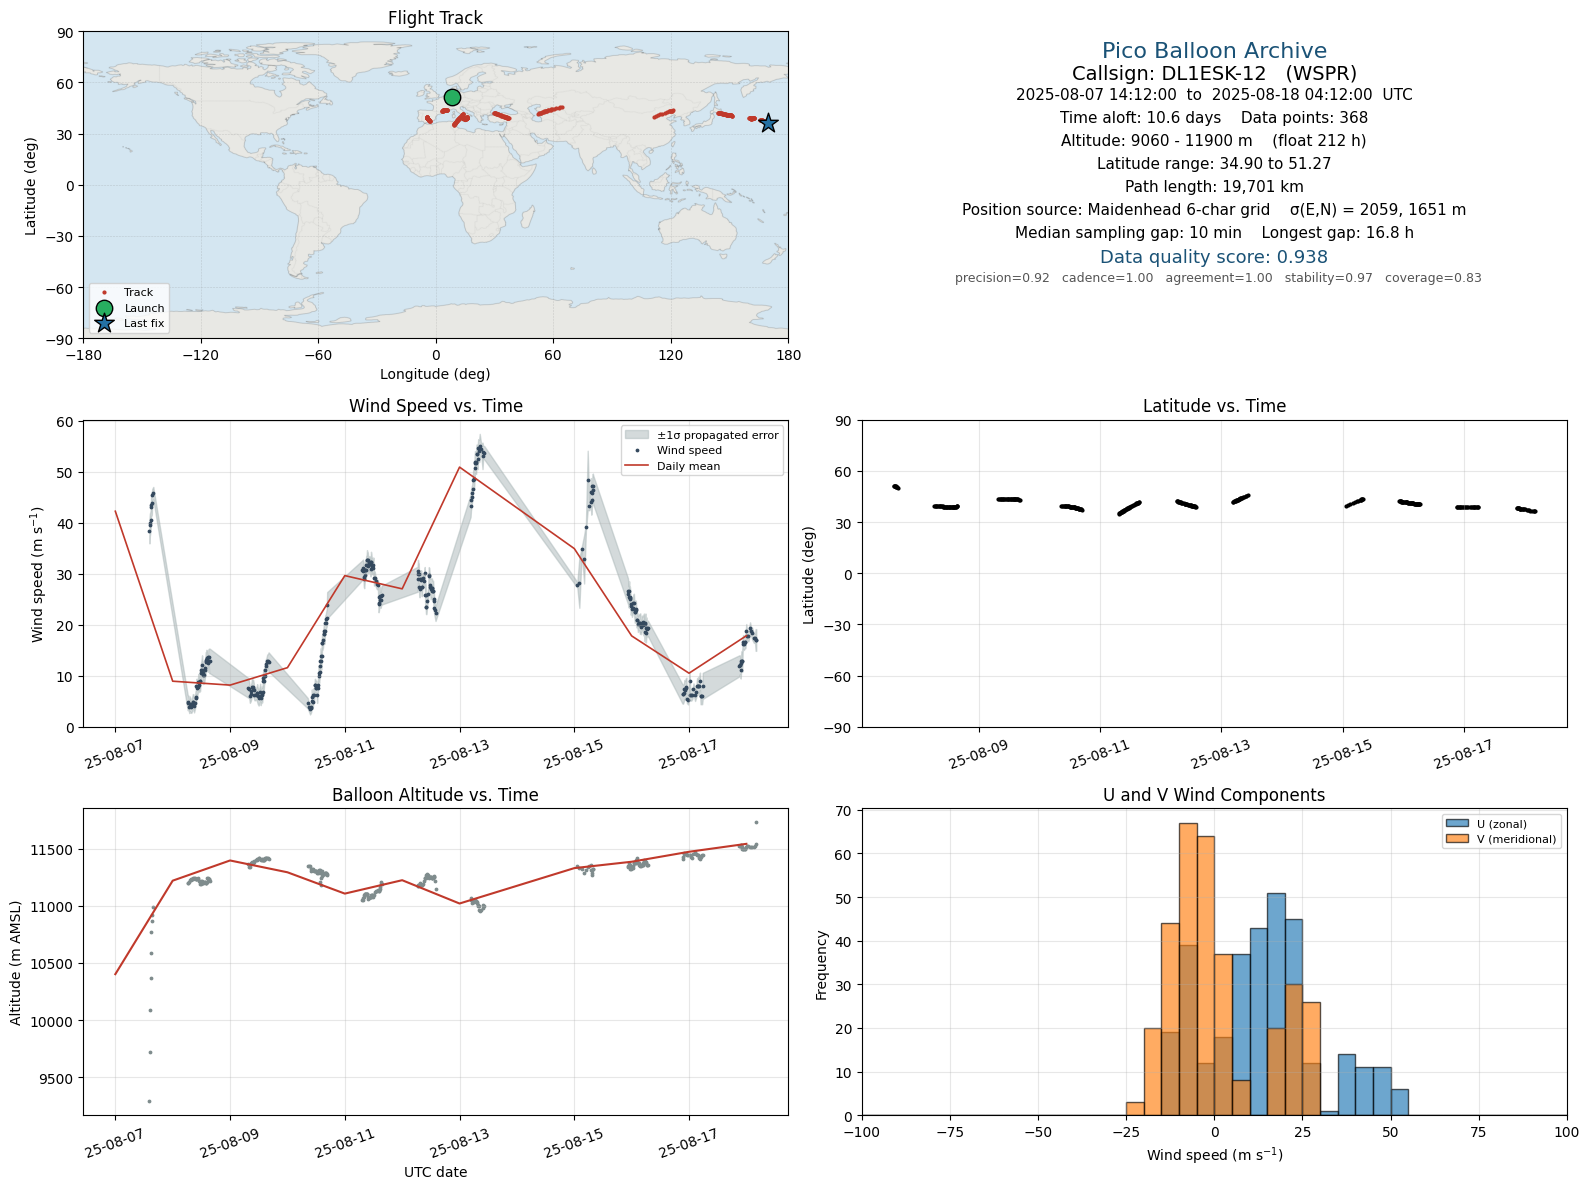The image size is (1589, 1189).
Task: Click the "Median sampling gap: 10 min" line
Action: pyautogui.click(x=1214, y=233)
